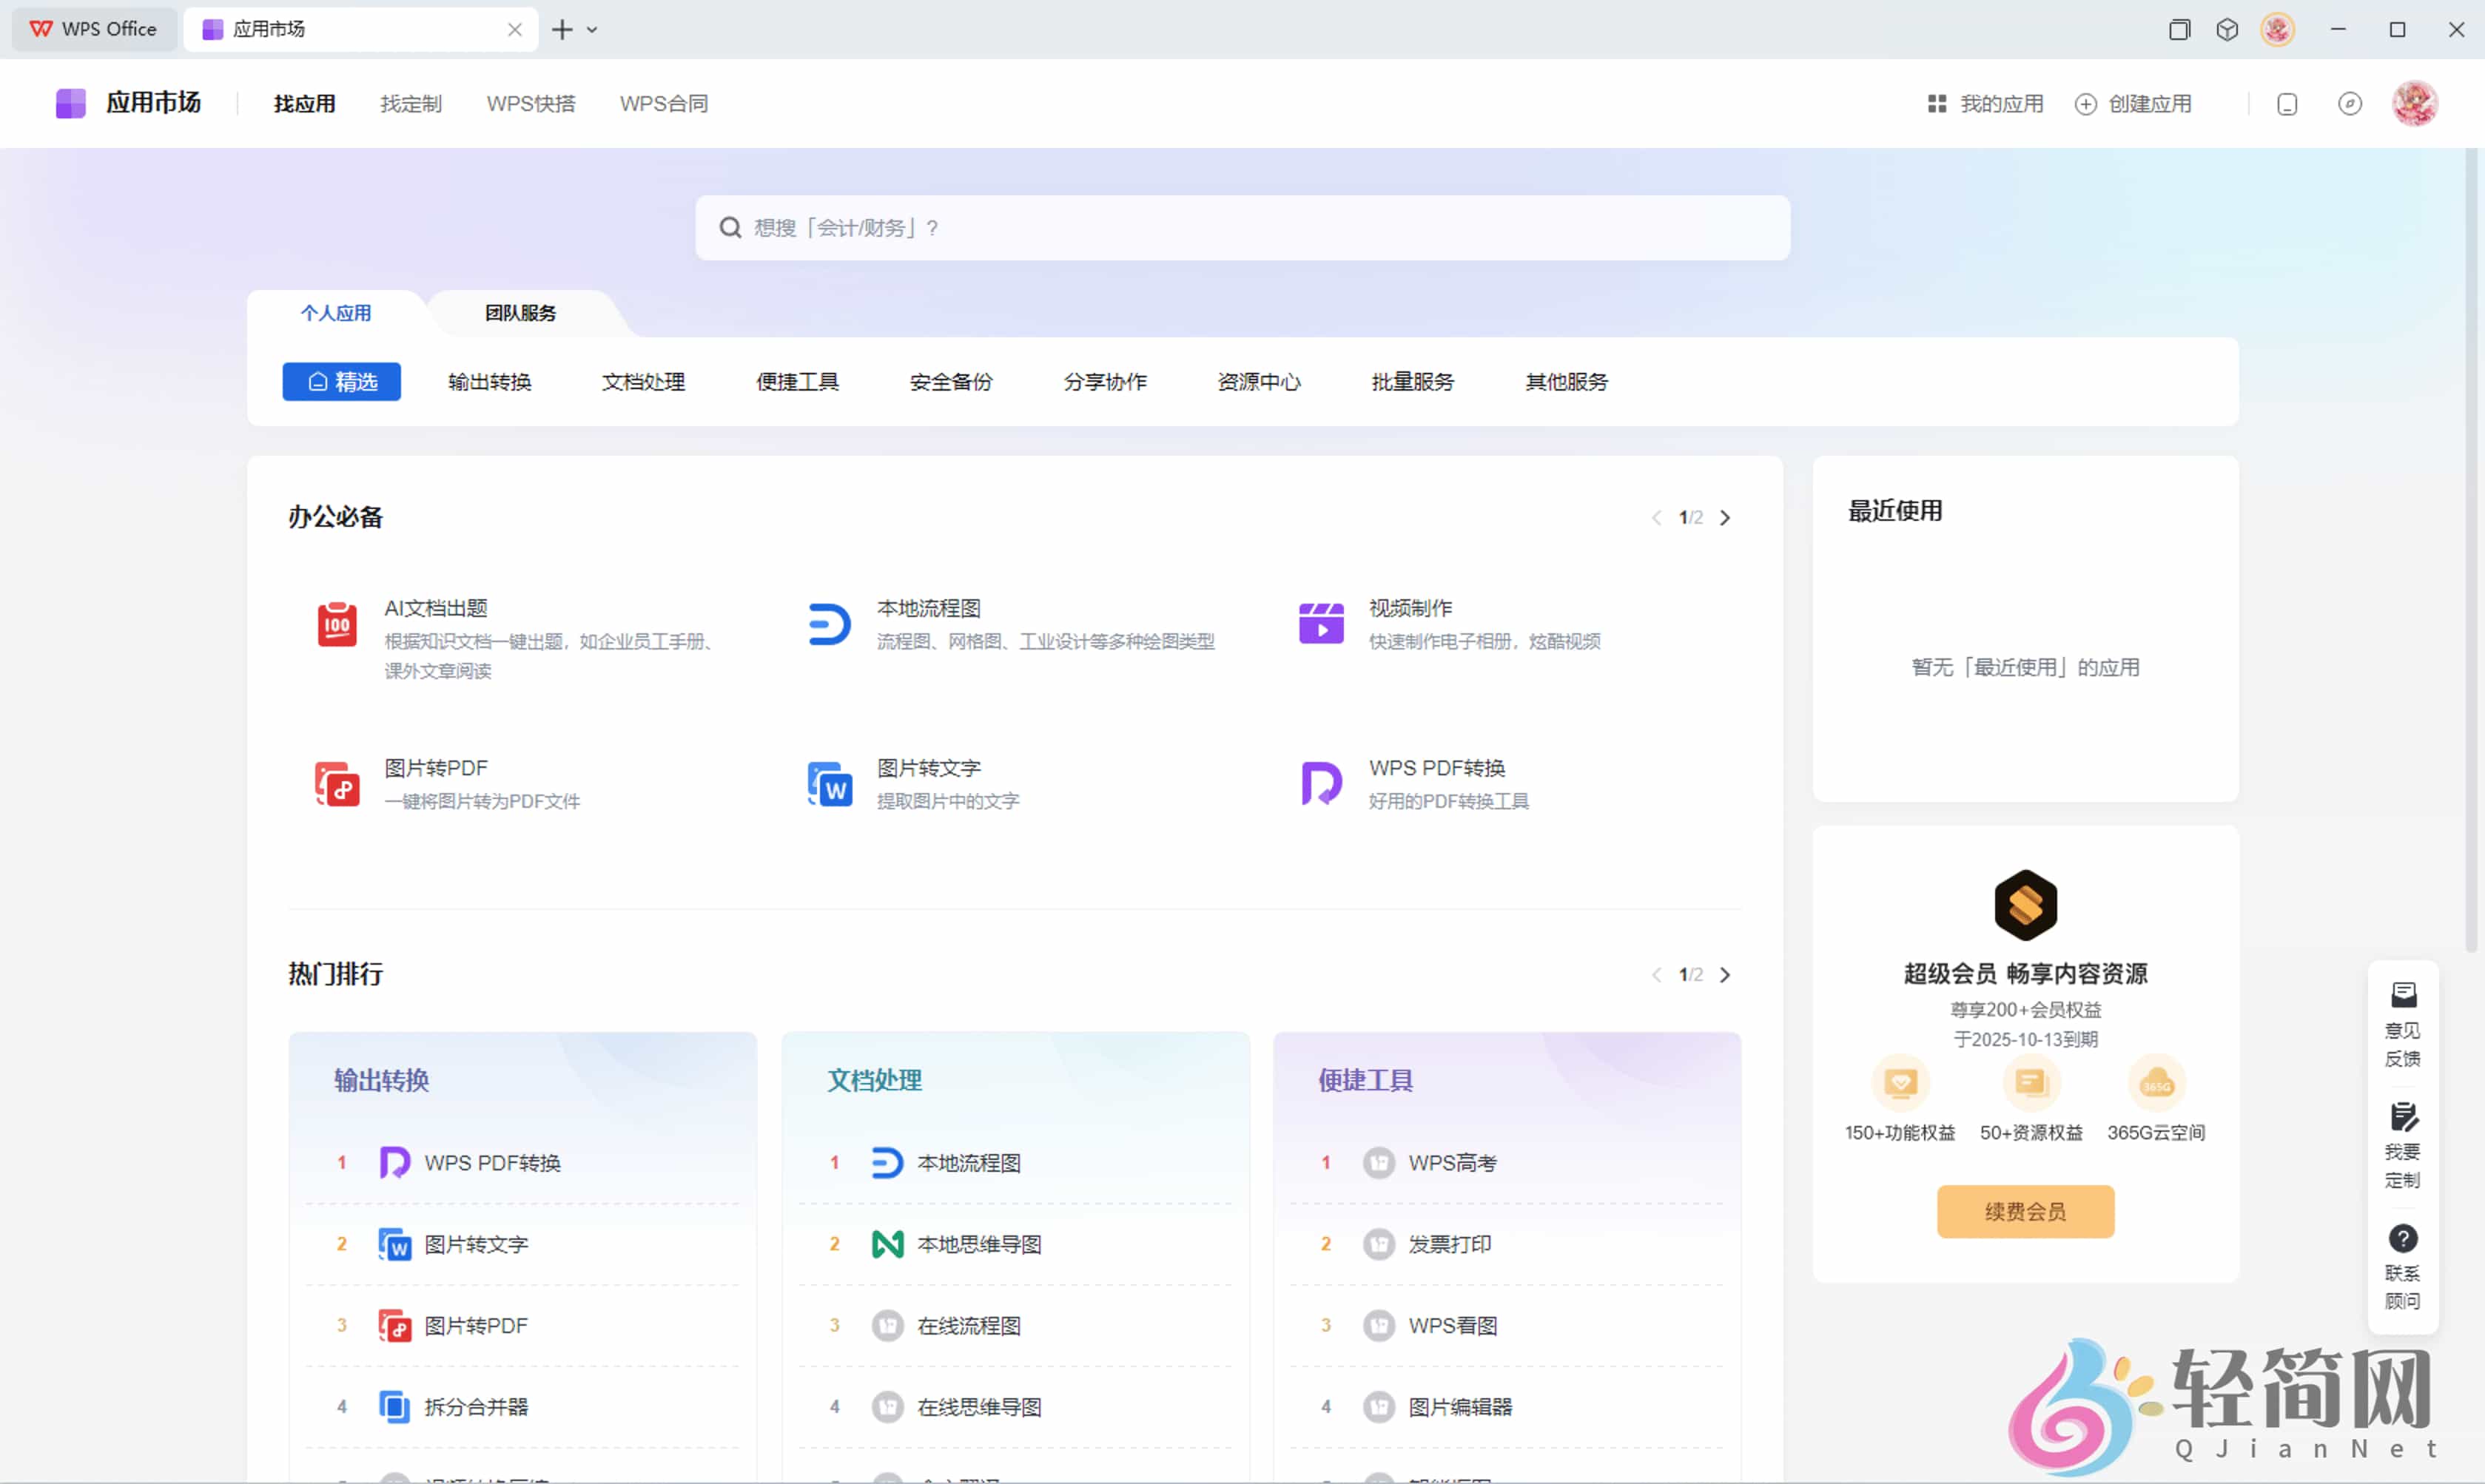Switch to 团队服务 service view
The image size is (2485, 1484).
click(518, 312)
